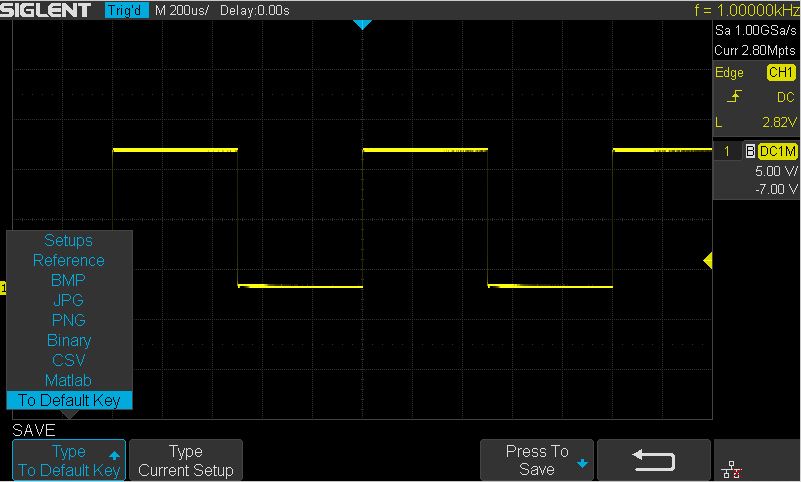Click the CH1 trigger source badge
Viewport: 801px width, 482px height.
pyautogui.click(x=780, y=73)
